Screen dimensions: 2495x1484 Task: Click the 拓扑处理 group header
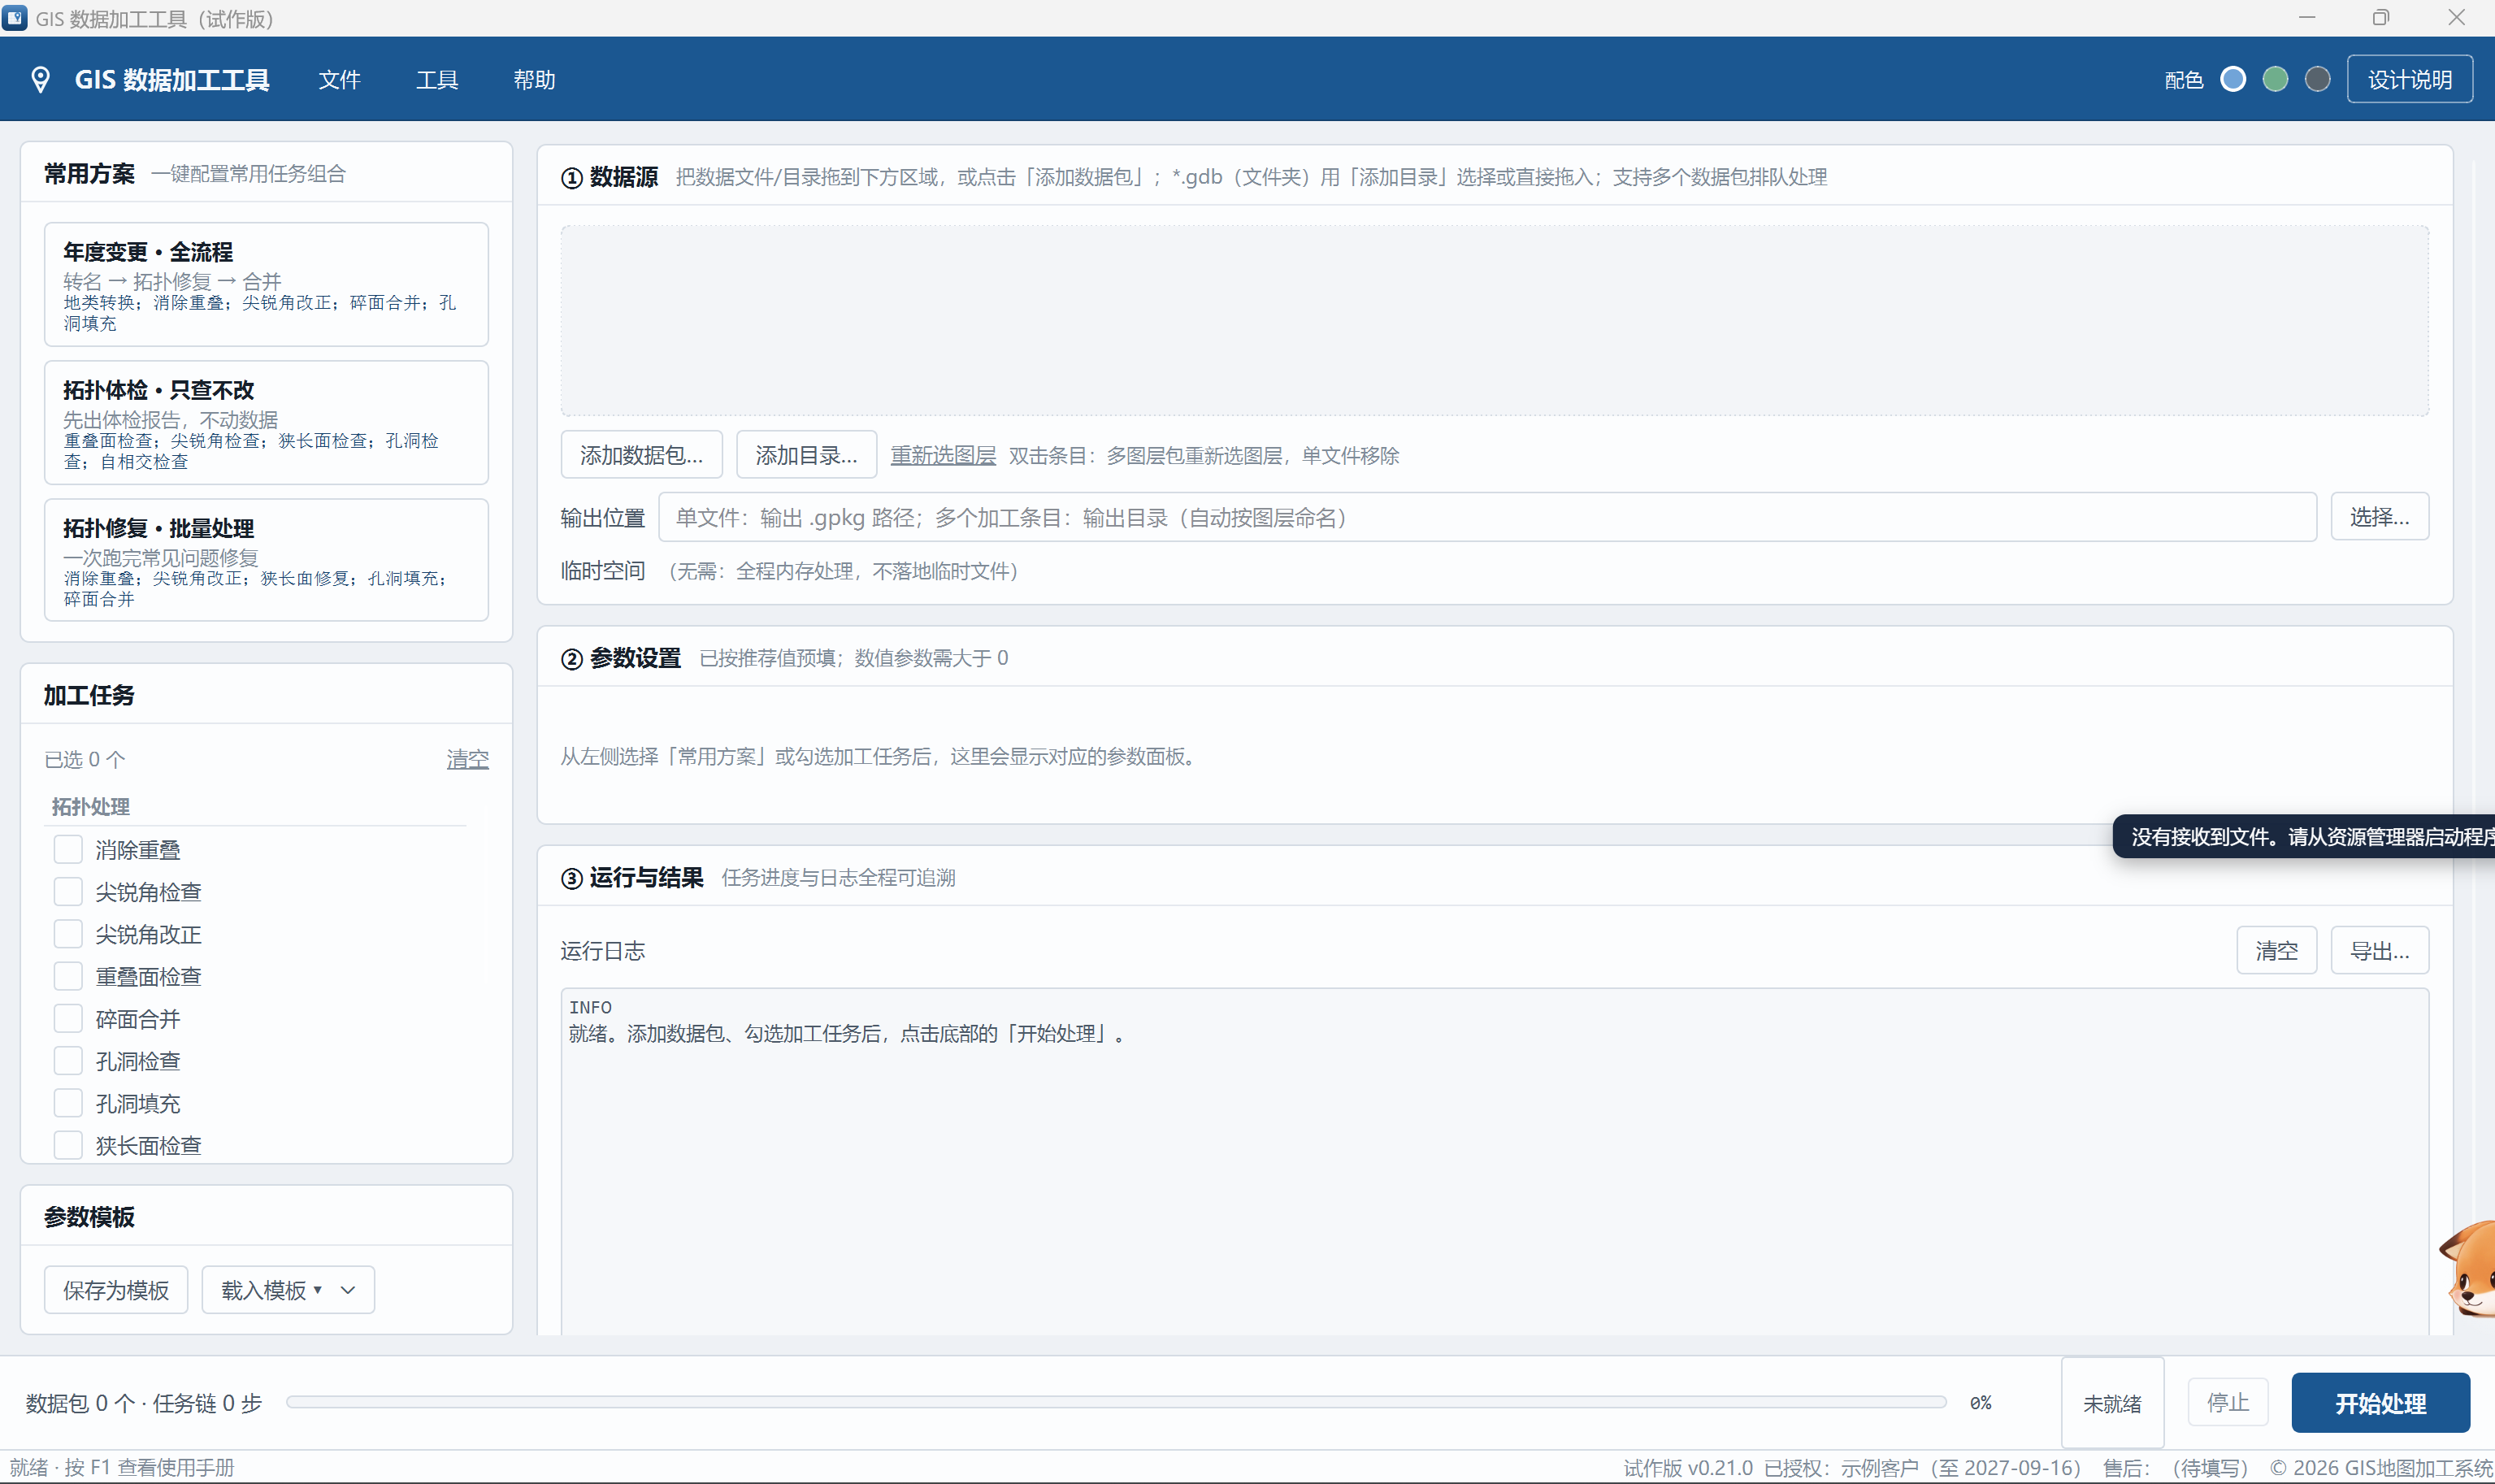tap(90, 806)
